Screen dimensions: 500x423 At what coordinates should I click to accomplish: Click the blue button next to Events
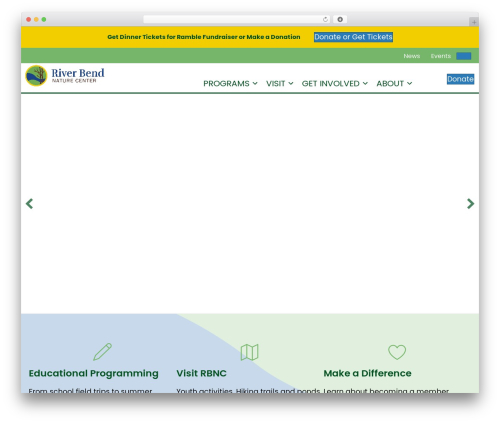click(464, 56)
